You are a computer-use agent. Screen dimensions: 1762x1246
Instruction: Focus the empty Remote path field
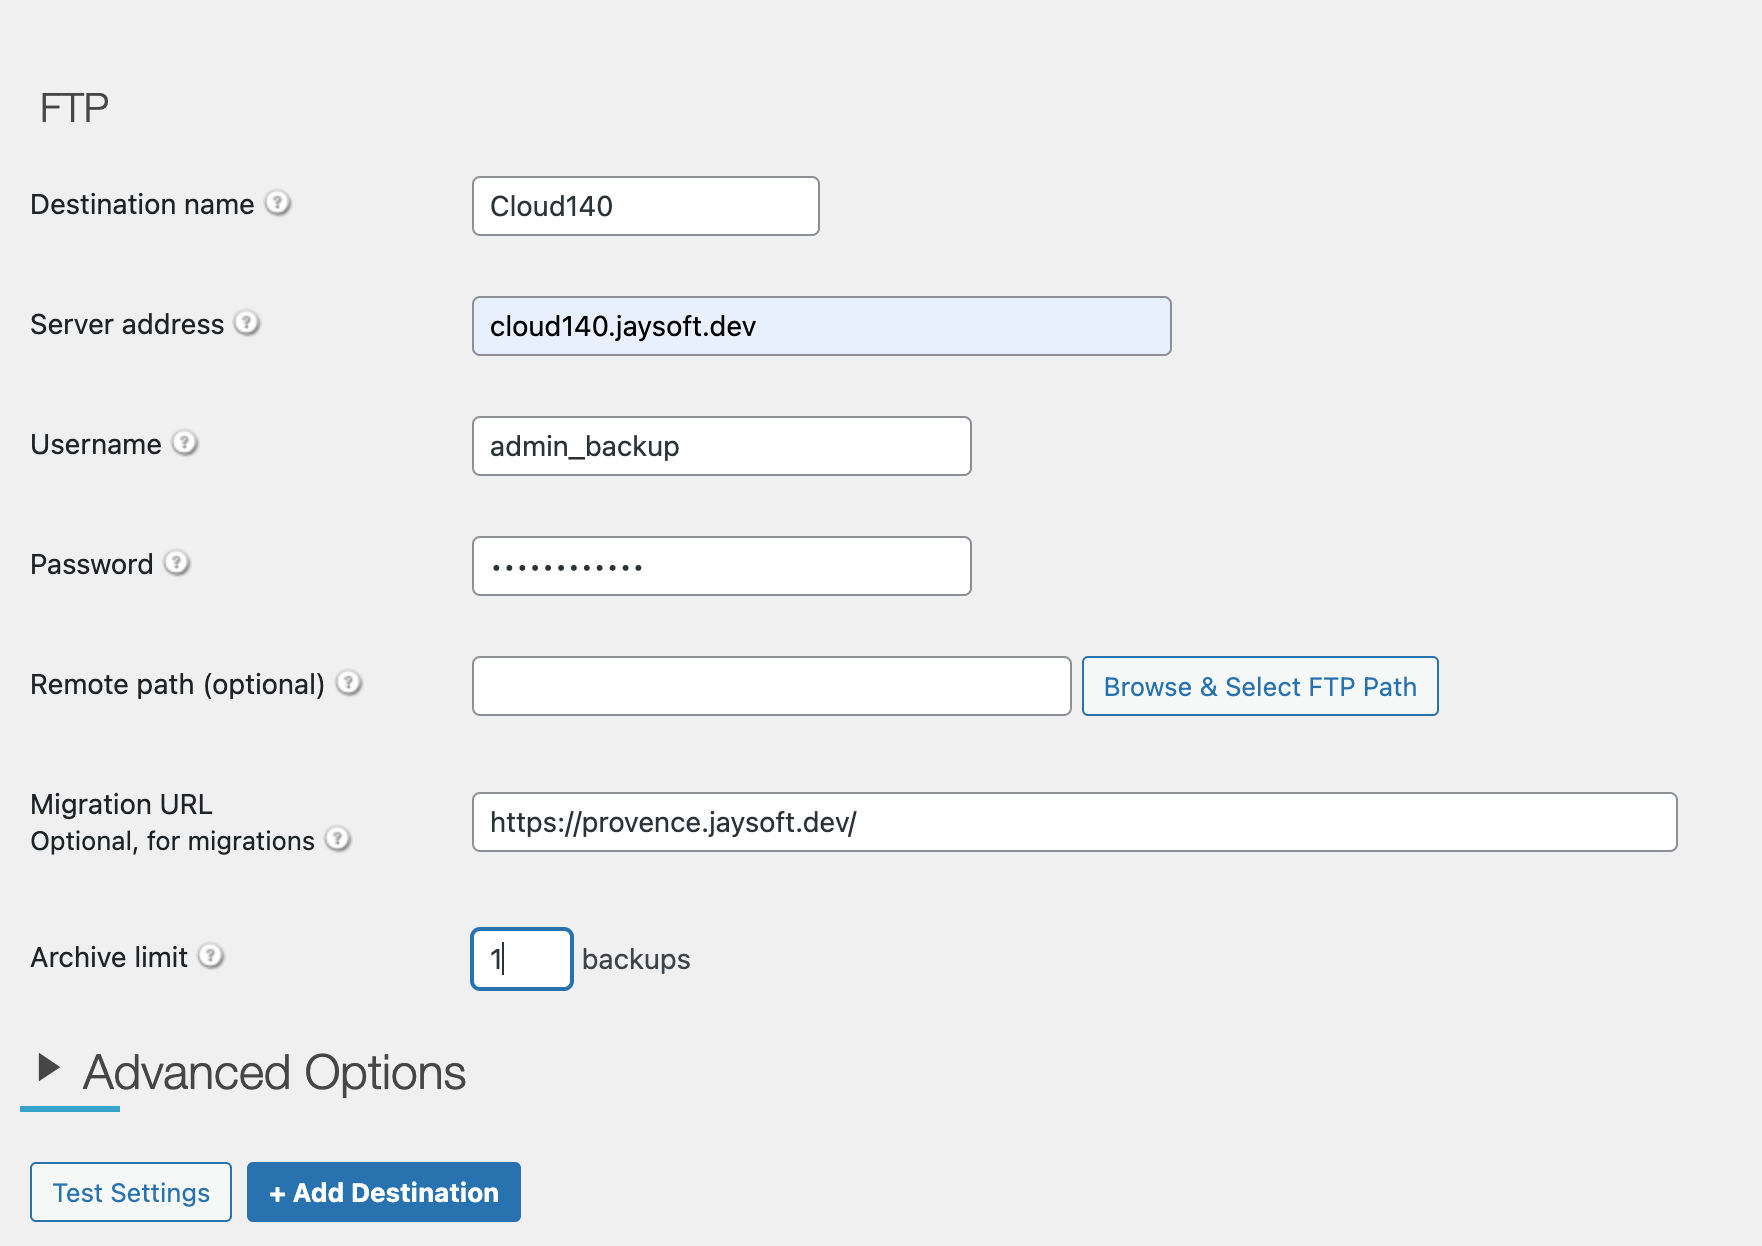point(770,686)
